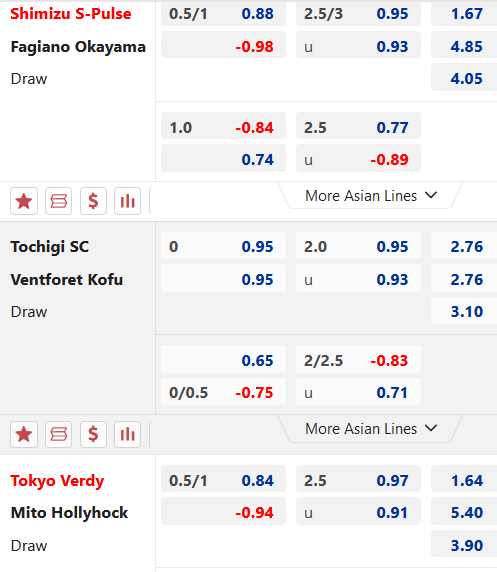This screenshot has height=572, width=497.
Task: Select Tokyo Verdy win odds 1.64
Action: point(464,480)
